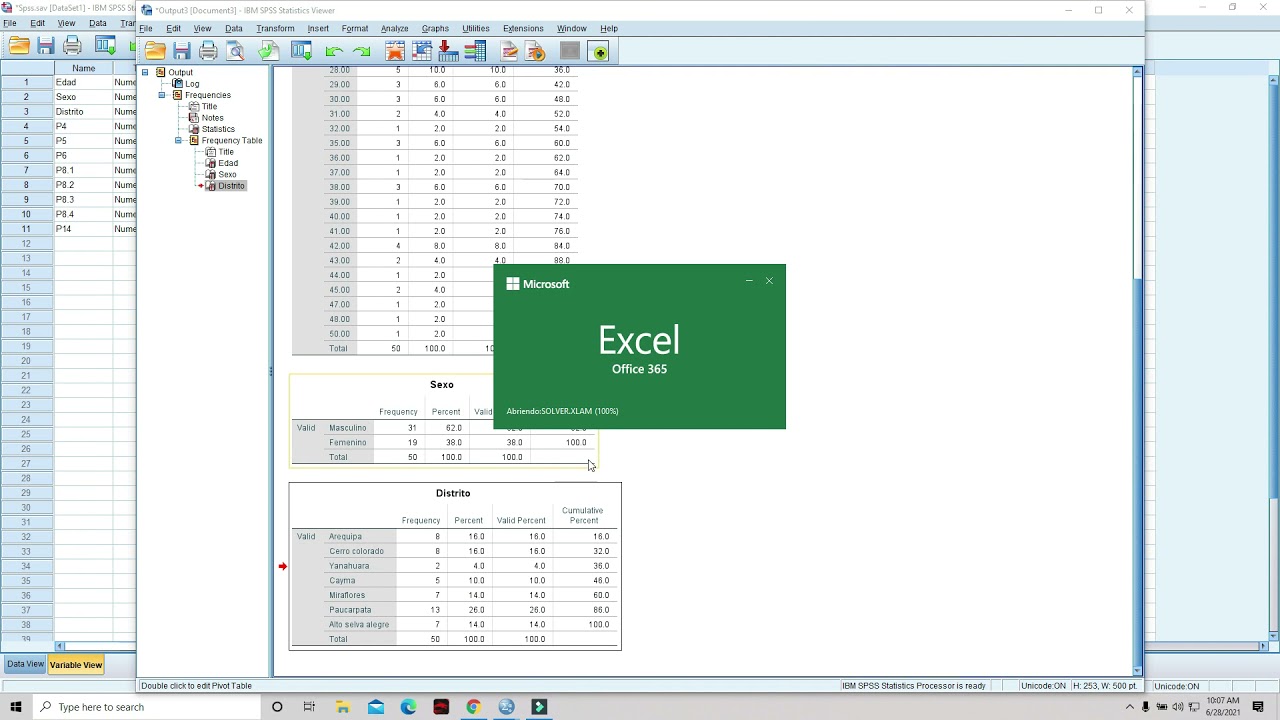Open Print Preview in Viewer toolbar
Image resolution: width=1280 pixels, height=720 pixels.
235,51
